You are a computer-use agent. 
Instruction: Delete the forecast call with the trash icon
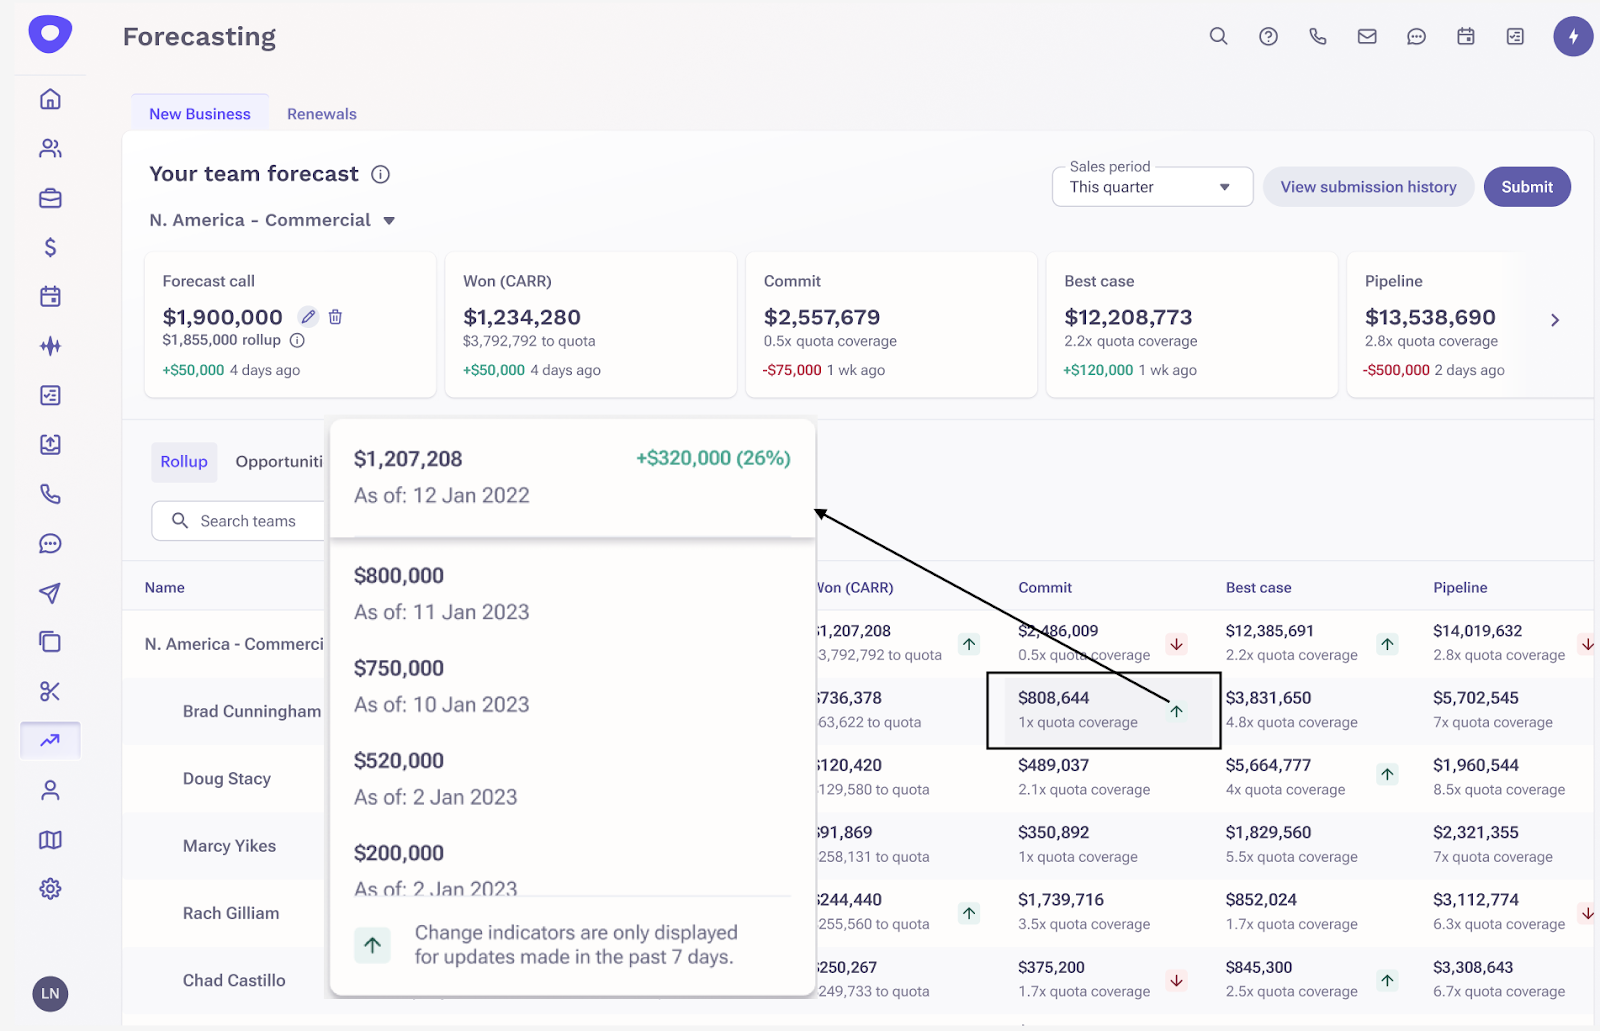[335, 316]
